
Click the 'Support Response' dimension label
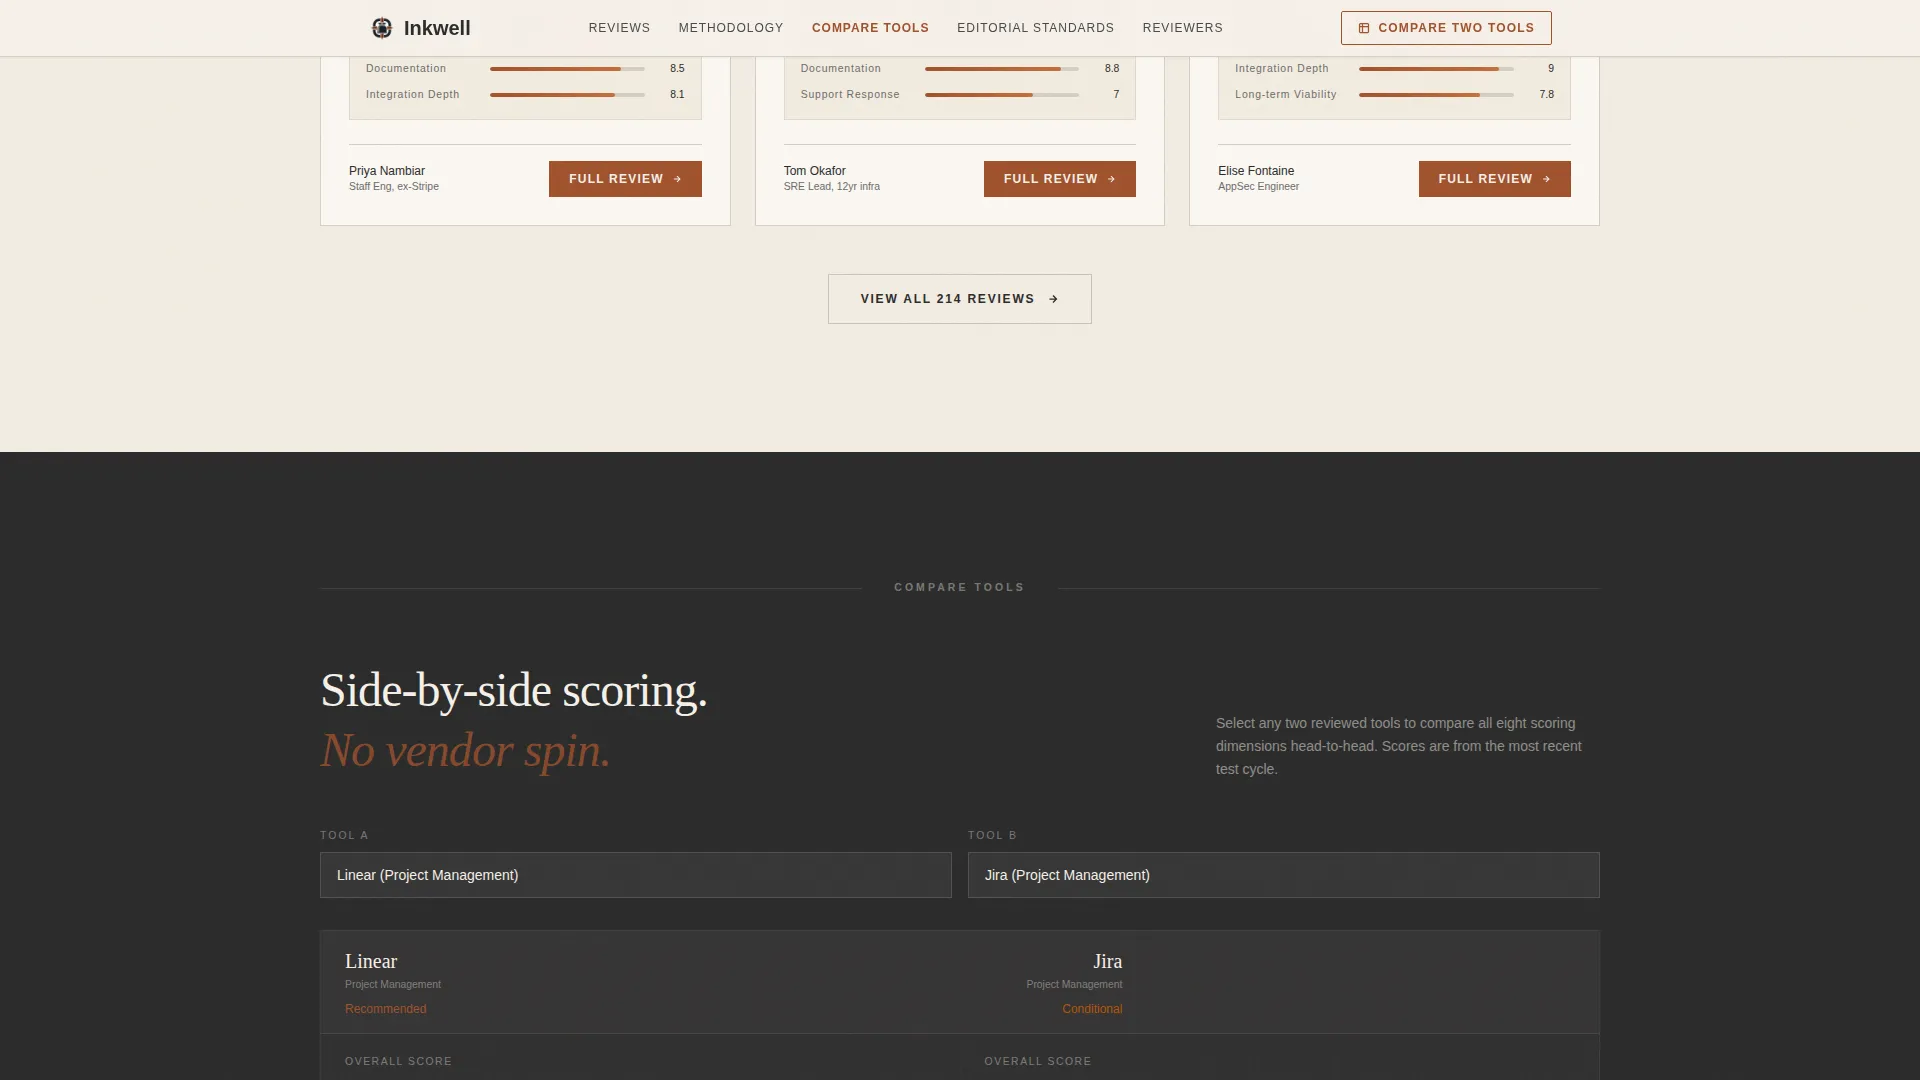850,95
